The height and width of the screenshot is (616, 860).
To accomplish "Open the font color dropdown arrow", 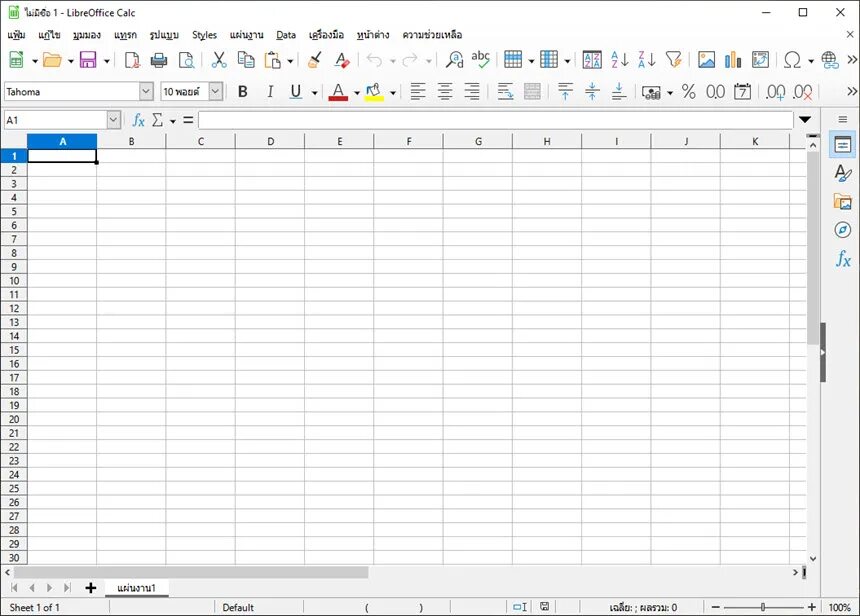I will pyautogui.click(x=357, y=93).
